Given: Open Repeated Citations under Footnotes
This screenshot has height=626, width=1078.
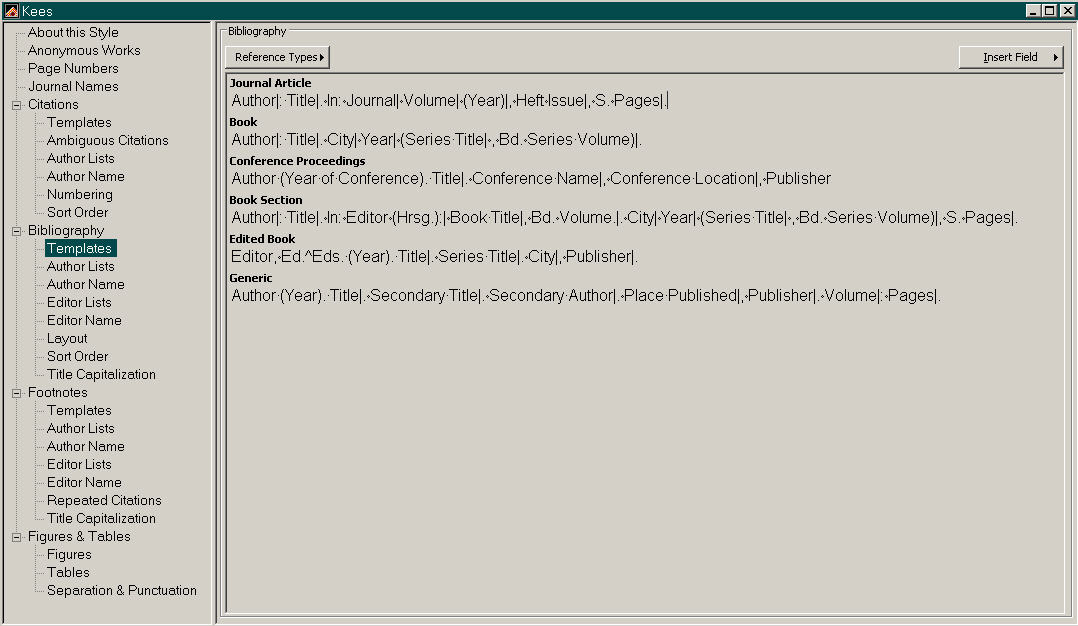Looking at the screenshot, I should tap(103, 500).
